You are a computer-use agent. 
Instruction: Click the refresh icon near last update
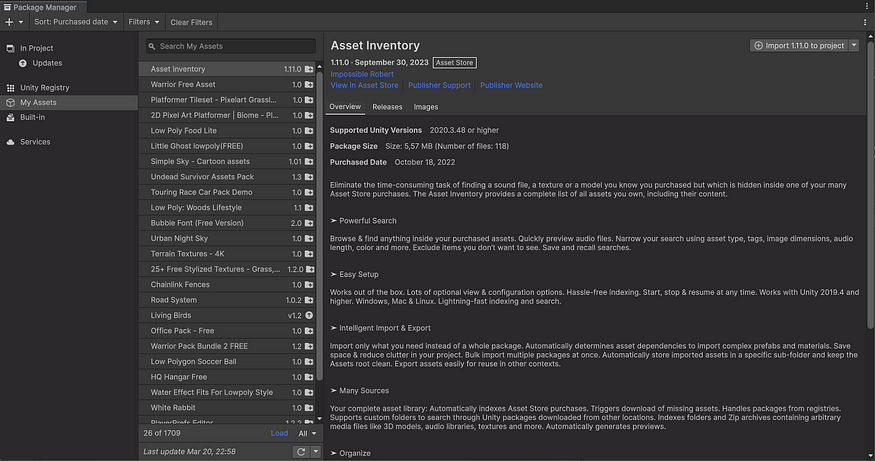pyautogui.click(x=300, y=452)
